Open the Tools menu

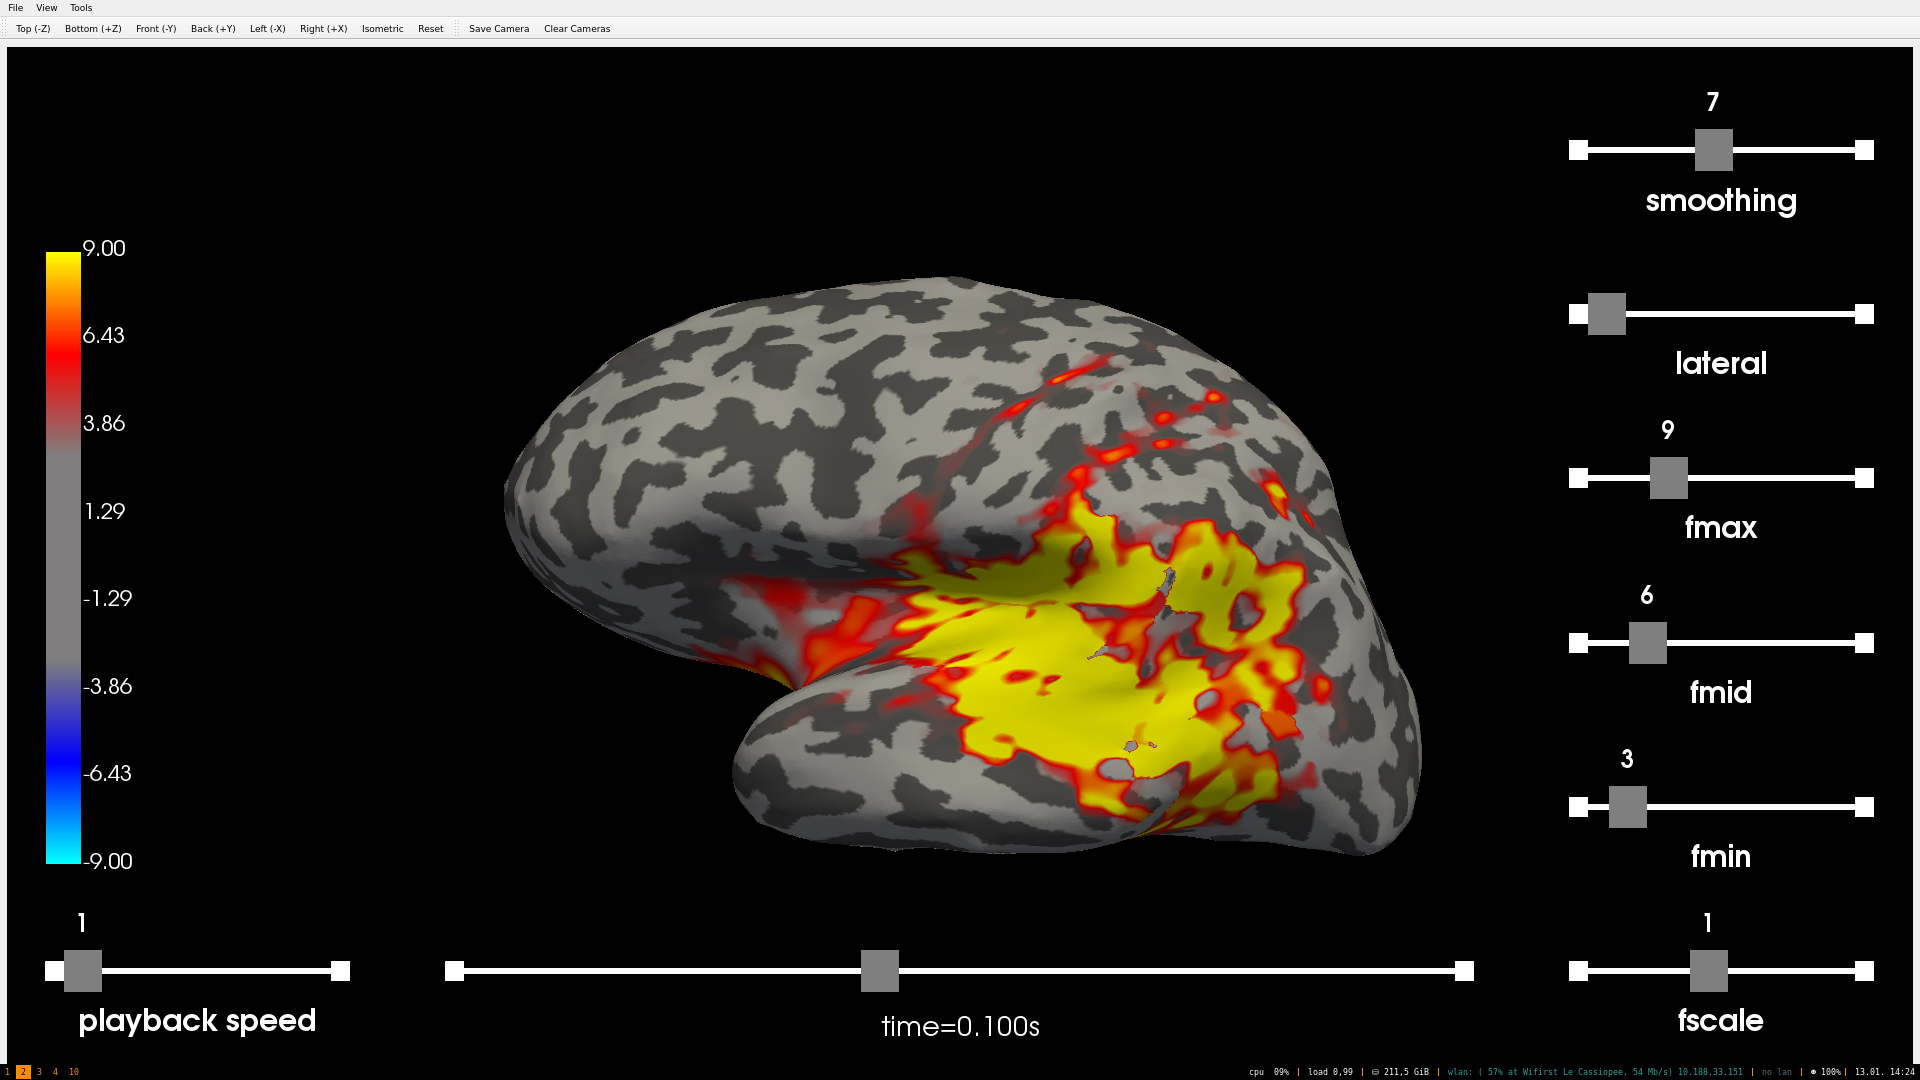coord(81,8)
